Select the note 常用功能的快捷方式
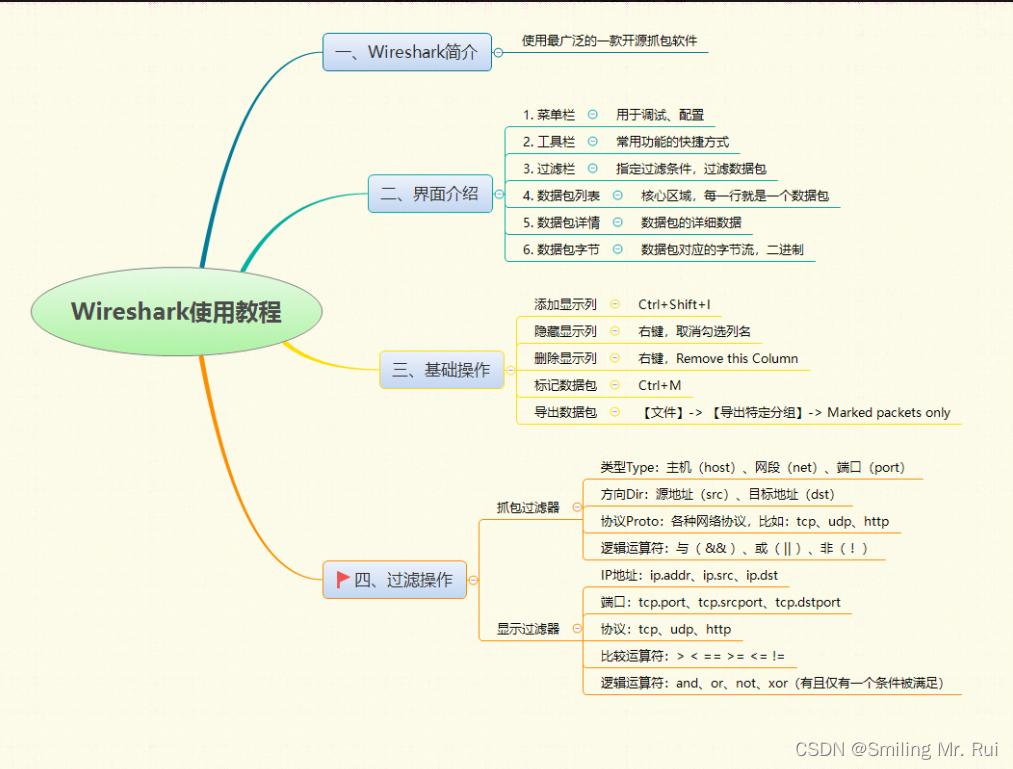 (x=672, y=142)
